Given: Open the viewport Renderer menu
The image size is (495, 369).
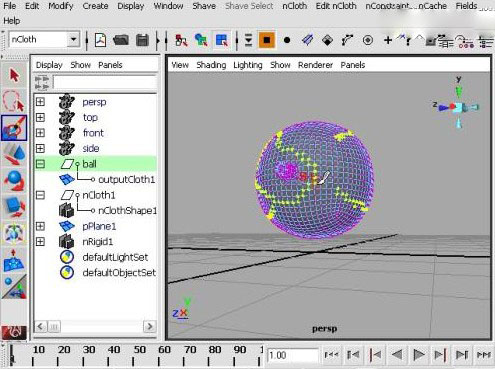Looking at the screenshot, I should [315, 65].
